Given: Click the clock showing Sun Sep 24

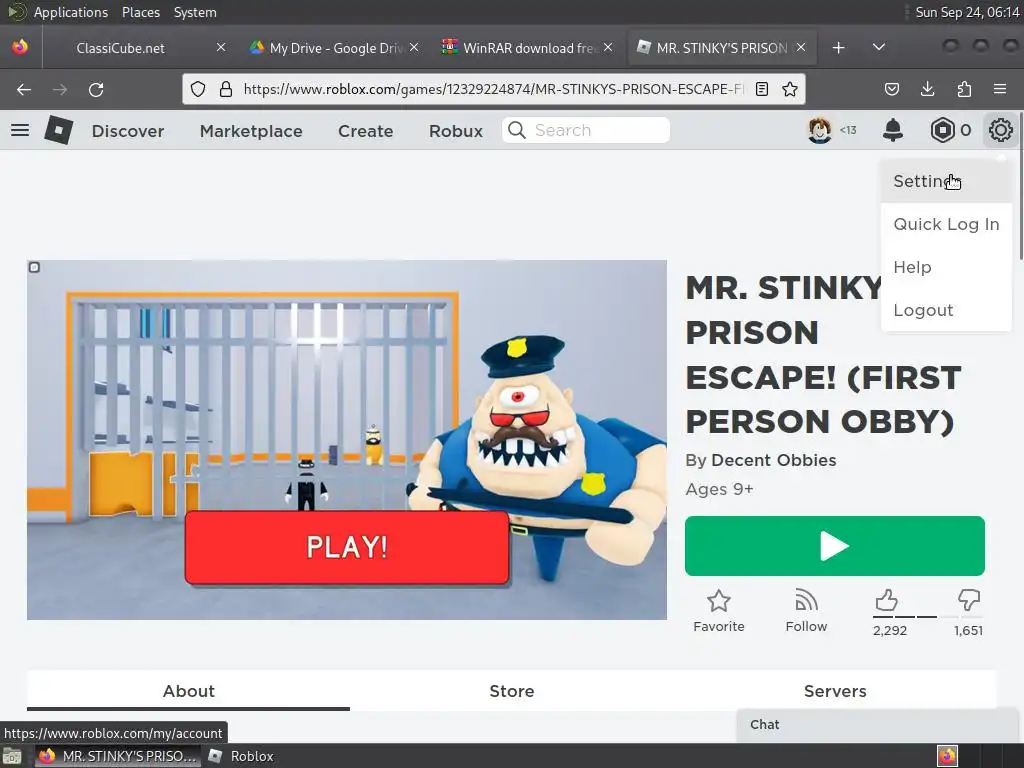Looking at the screenshot, I should [x=967, y=12].
